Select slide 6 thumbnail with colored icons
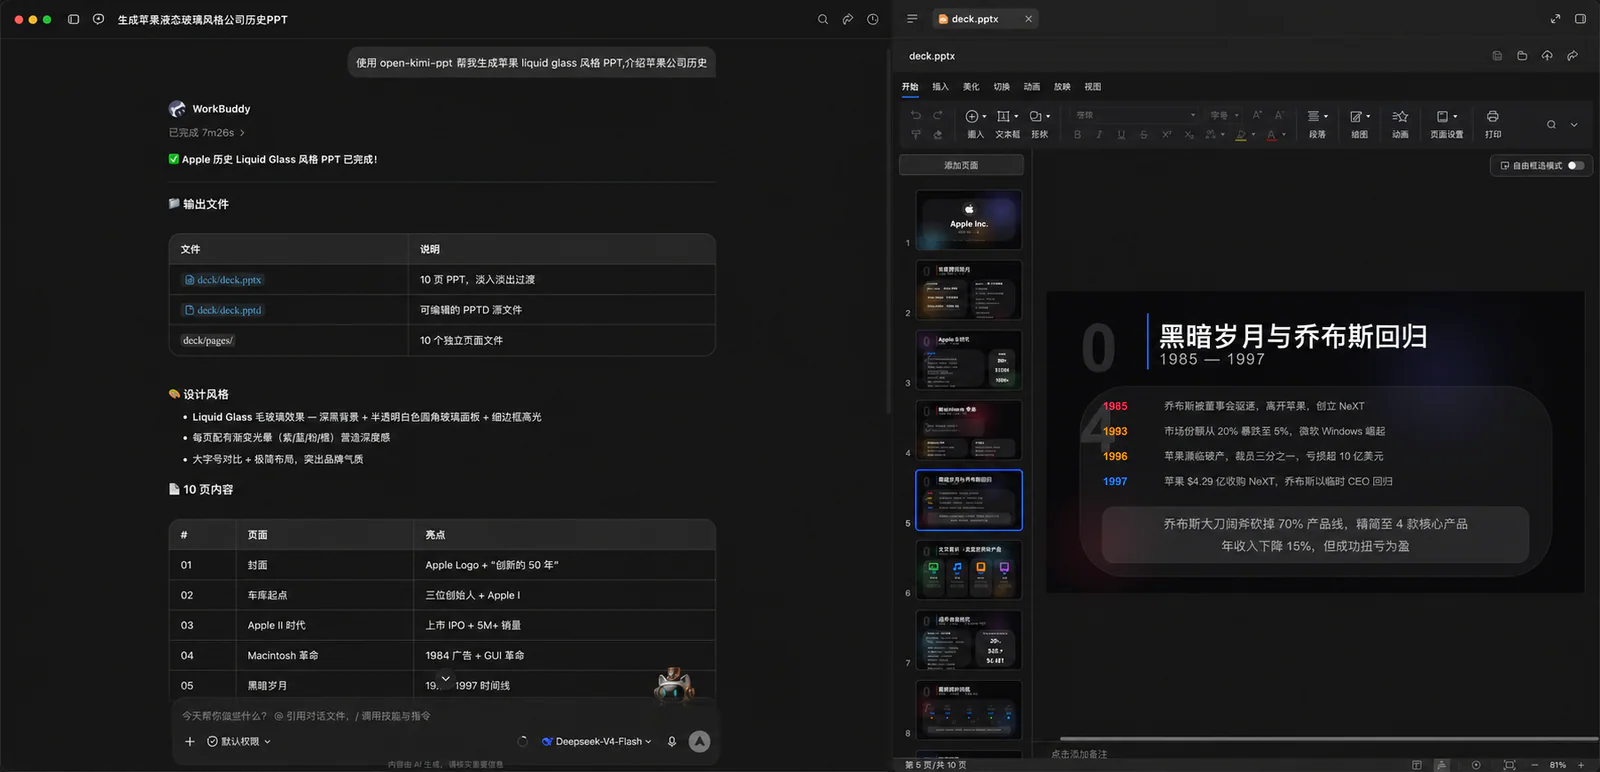 point(969,570)
